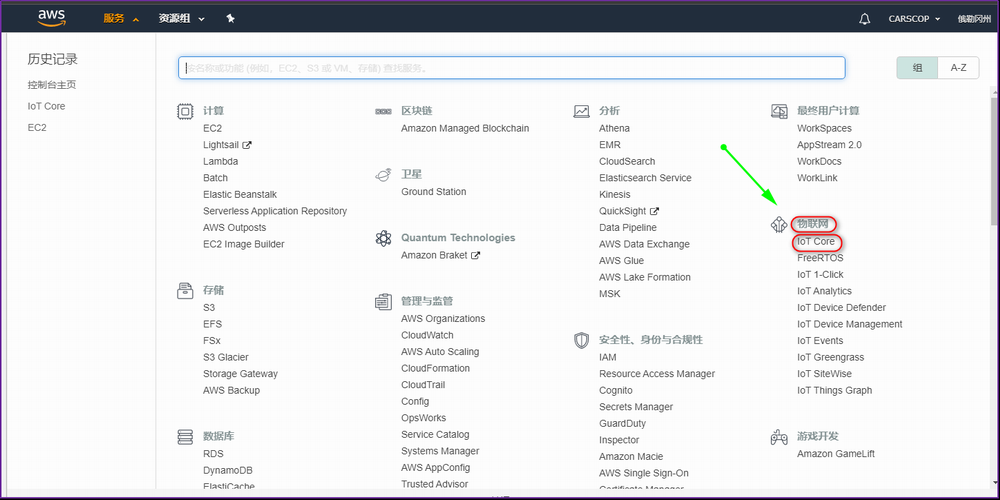Open 控制台主页 from history
The height and width of the screenshot is (500, 1000).
52,85
